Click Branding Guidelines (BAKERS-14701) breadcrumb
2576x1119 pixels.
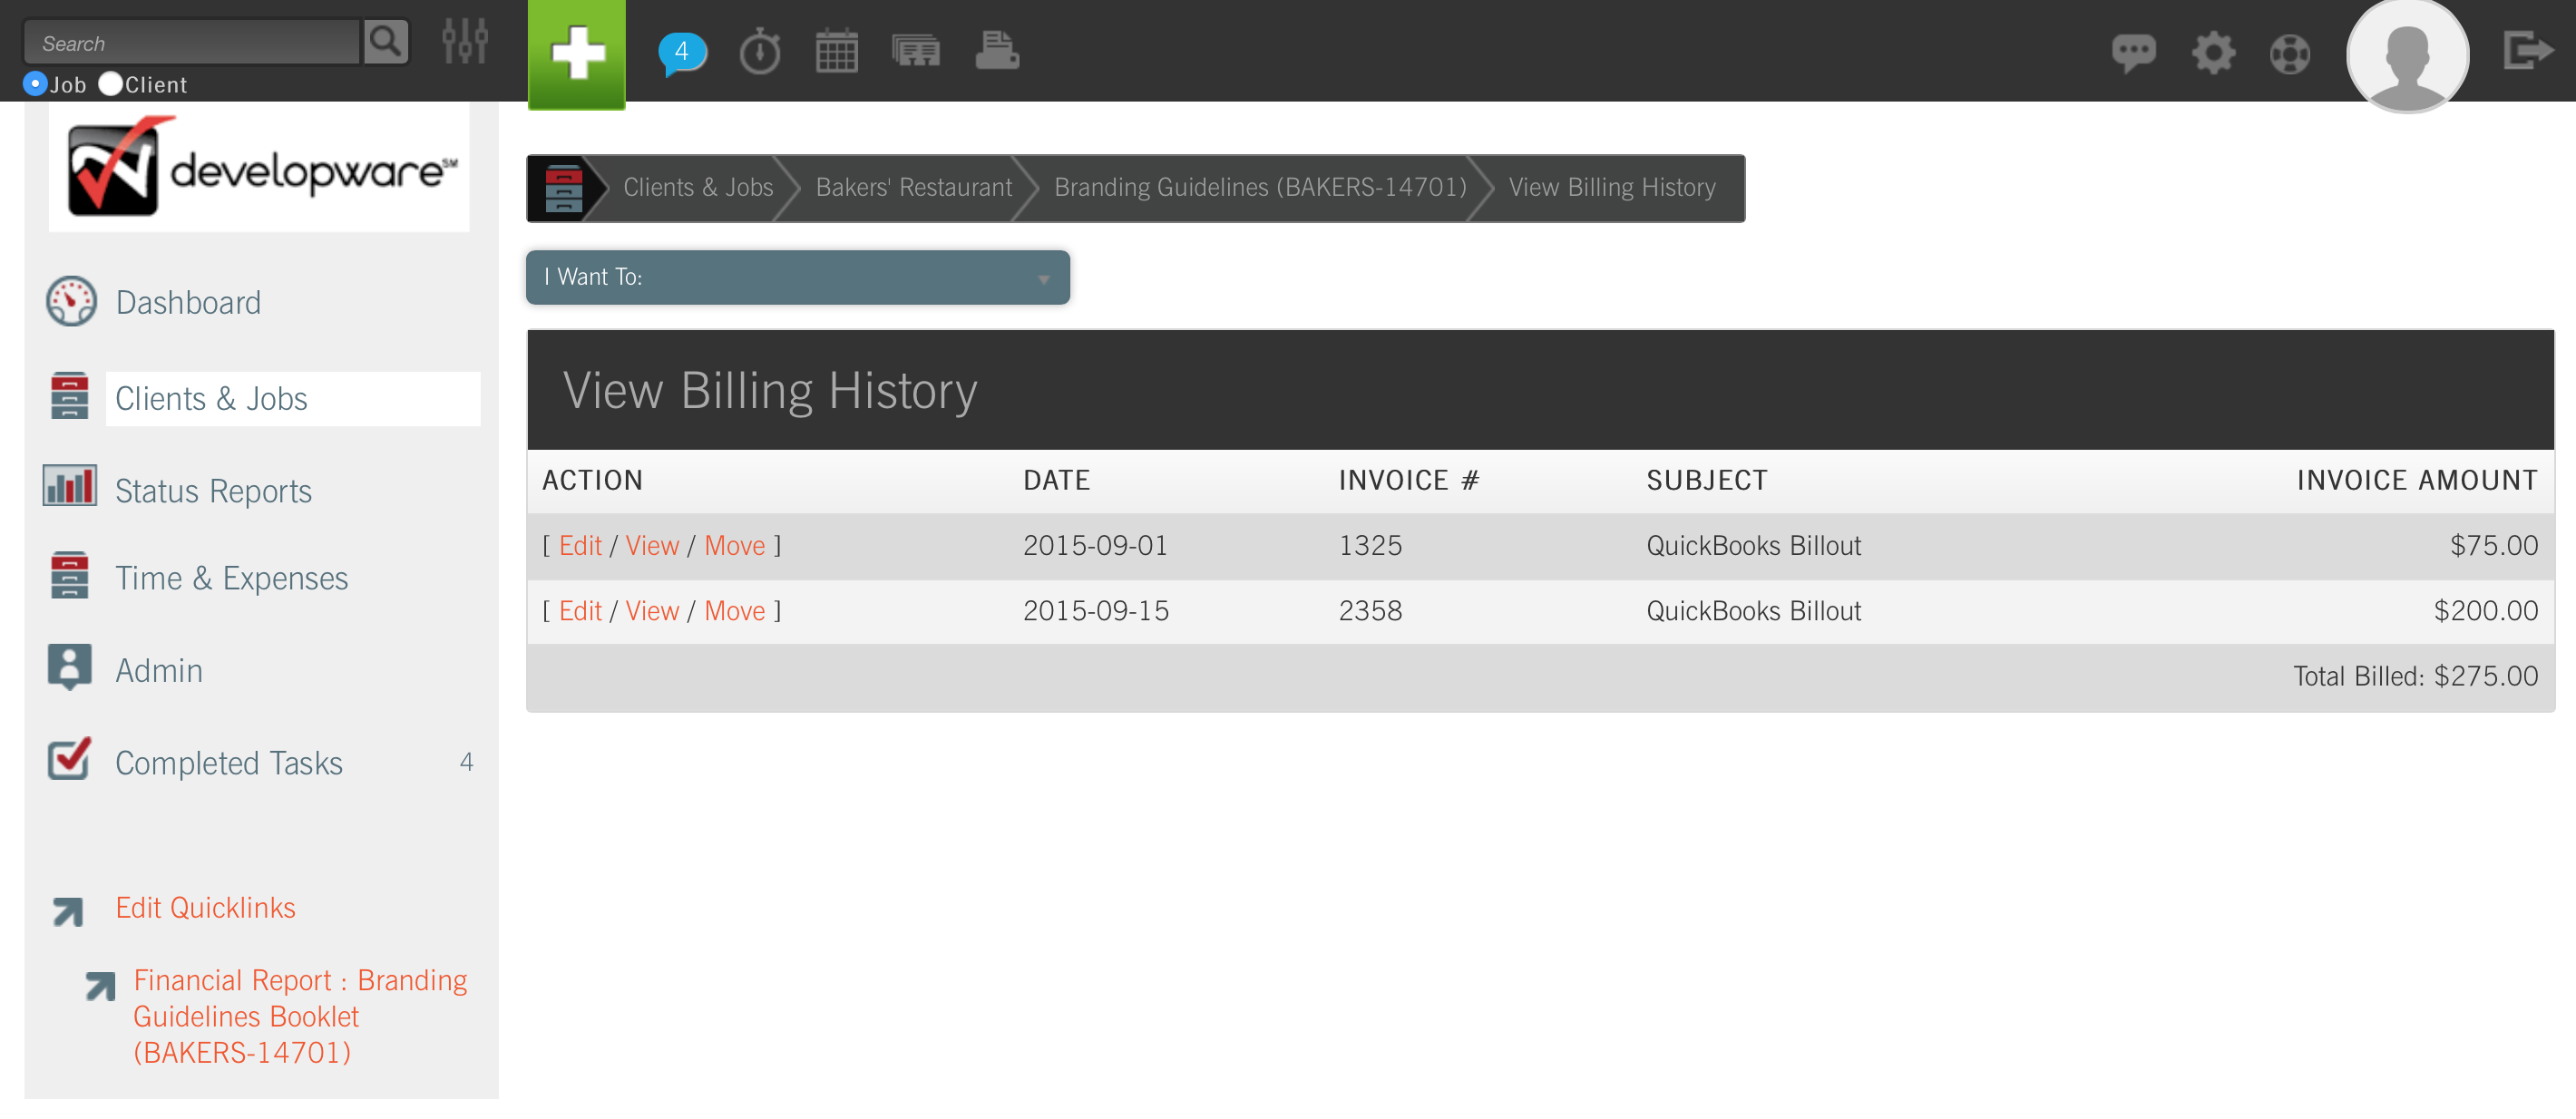[1260, 187]
